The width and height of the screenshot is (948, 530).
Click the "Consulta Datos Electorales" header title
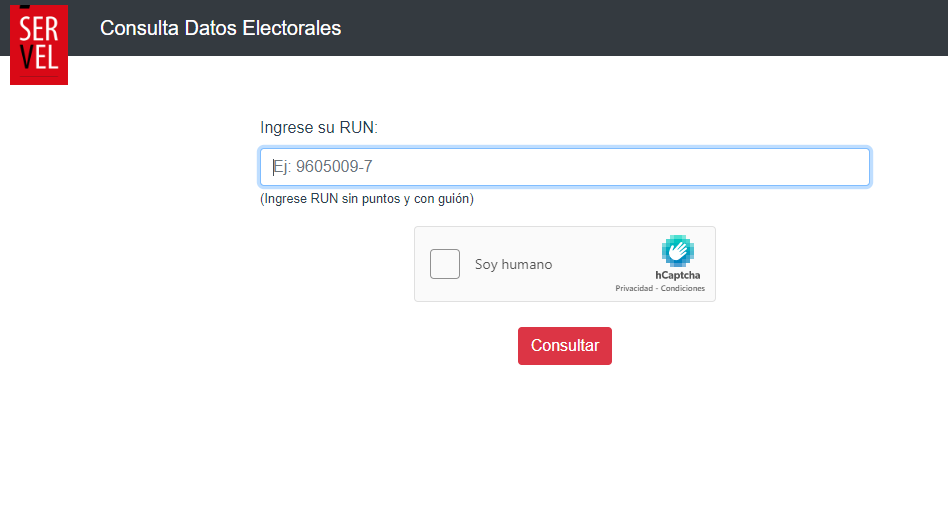coord(221,28)
